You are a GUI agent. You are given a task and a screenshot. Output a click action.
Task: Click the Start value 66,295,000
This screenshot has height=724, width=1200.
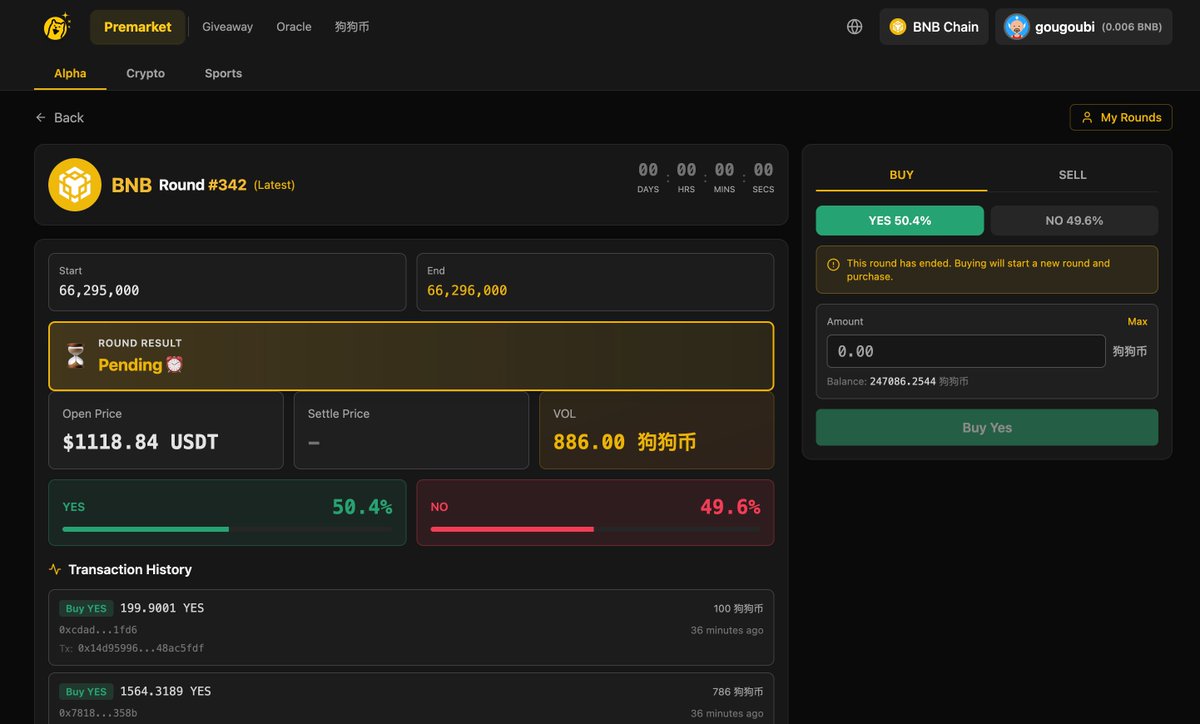point(99,290)
